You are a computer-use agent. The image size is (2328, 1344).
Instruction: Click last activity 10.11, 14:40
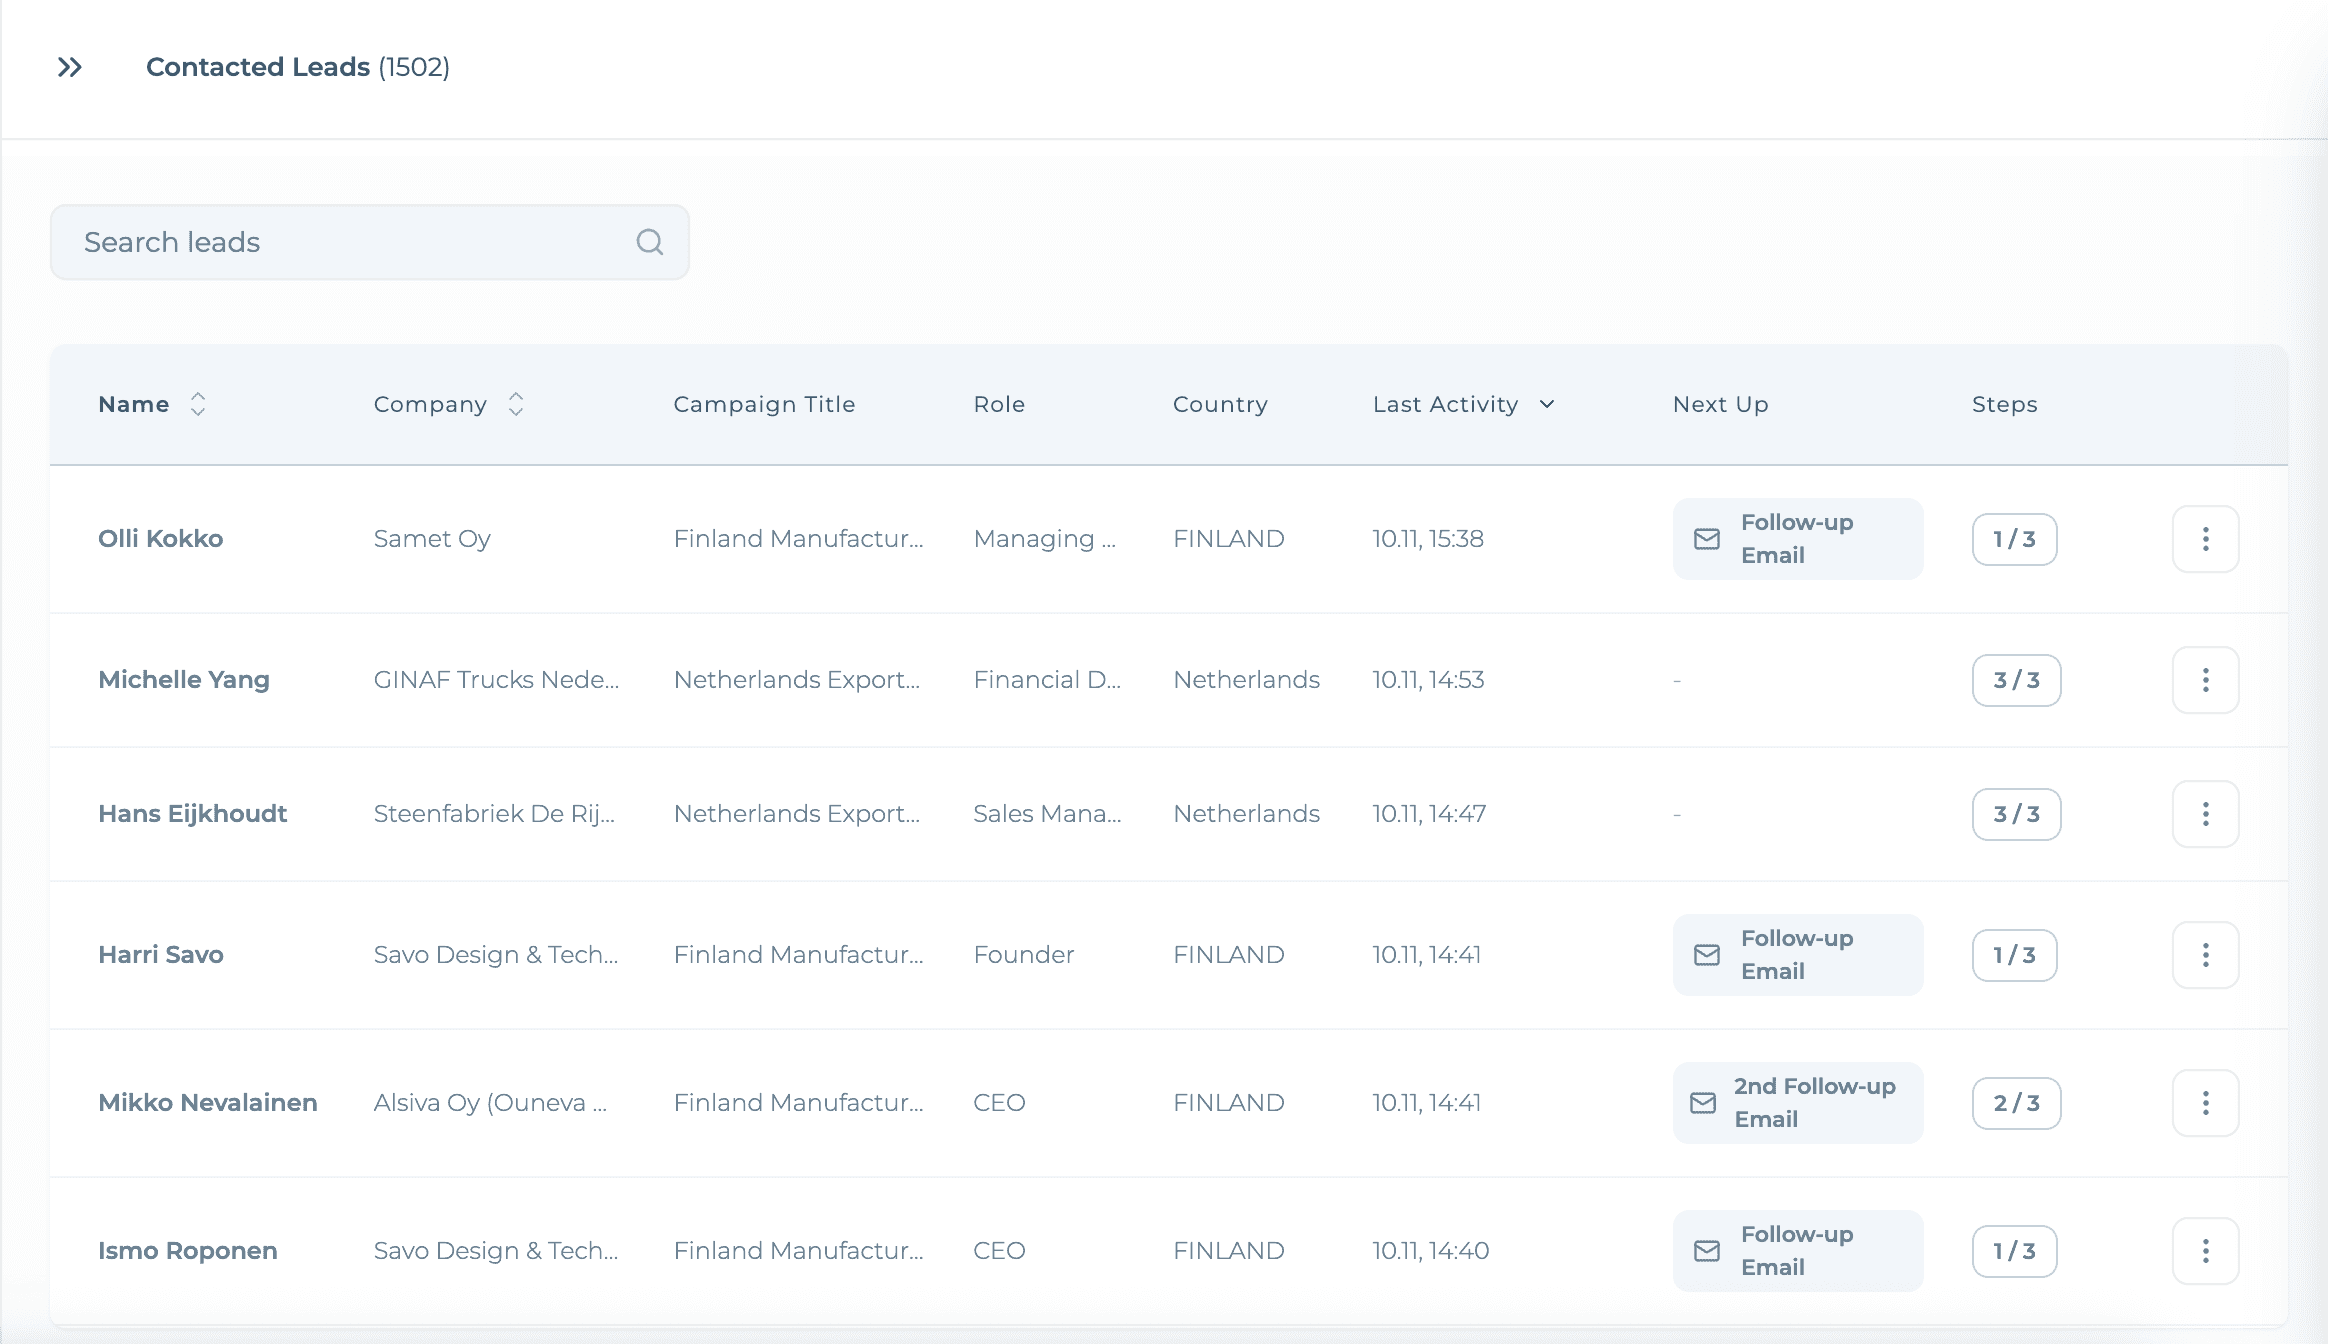[x=1431, y=1251]
